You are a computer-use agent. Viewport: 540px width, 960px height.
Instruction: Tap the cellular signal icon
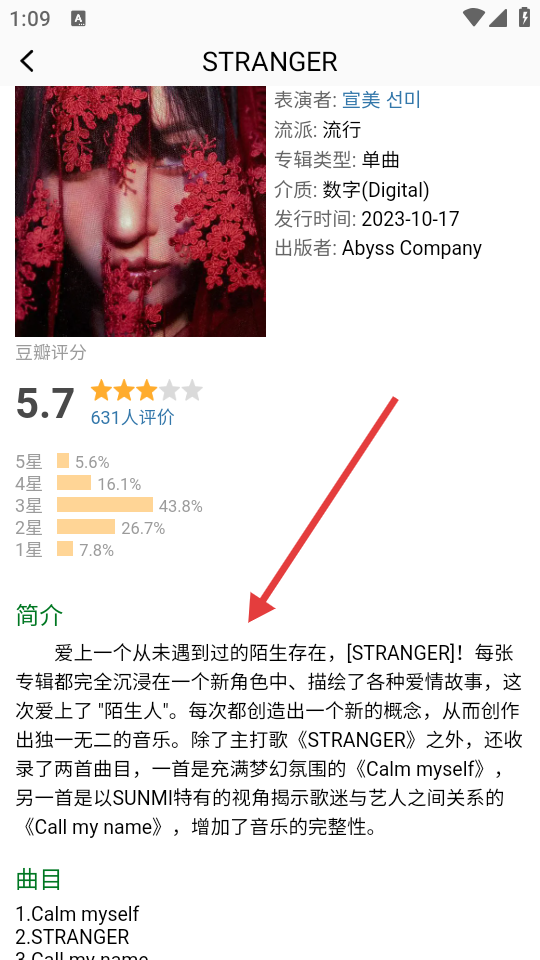pyautogui.click(x=498, y=18)
